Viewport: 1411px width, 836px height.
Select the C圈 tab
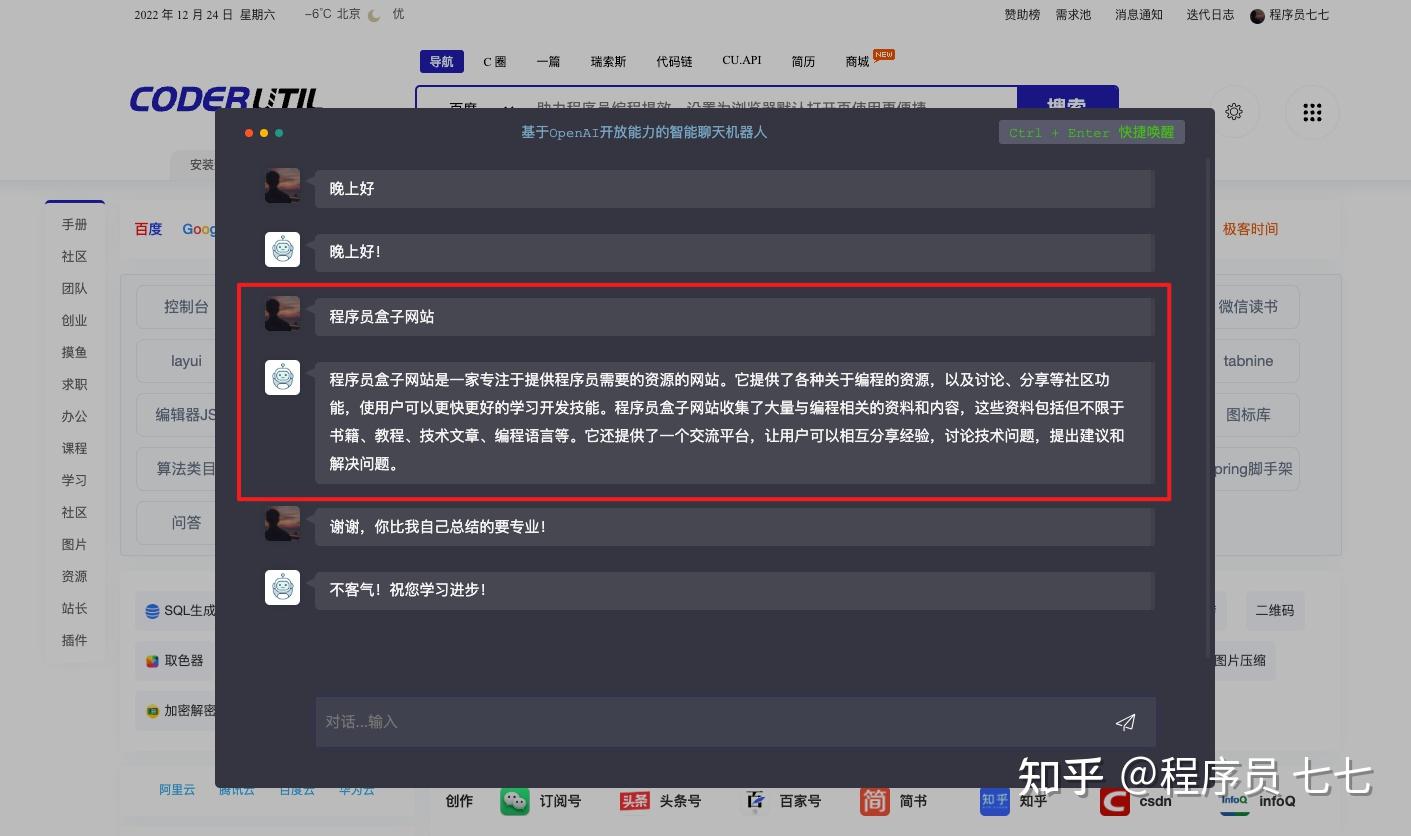point(494,61)
